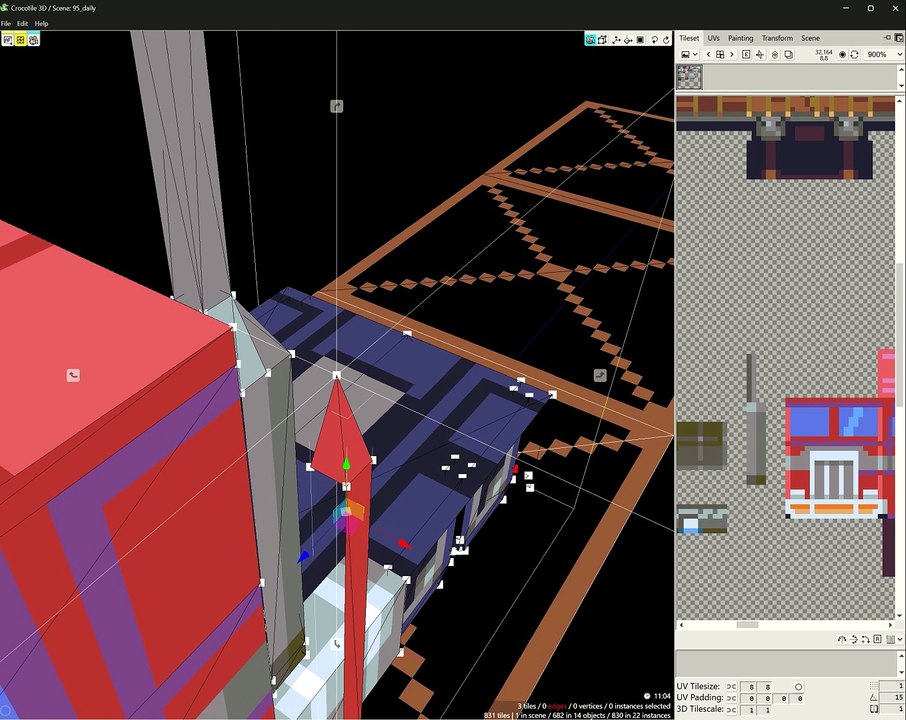Open the Painting tab
The image size is (906, 720).
coord(740,38)
